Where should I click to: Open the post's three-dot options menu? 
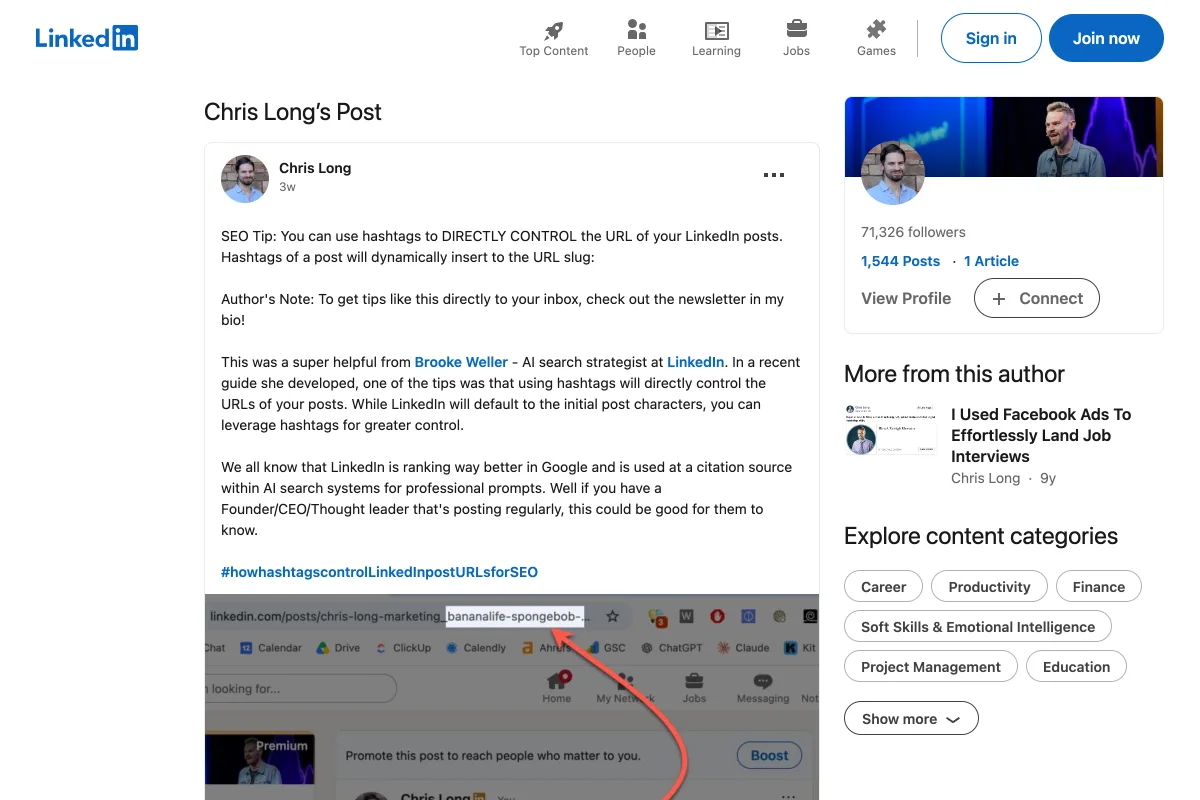point(774,175)
